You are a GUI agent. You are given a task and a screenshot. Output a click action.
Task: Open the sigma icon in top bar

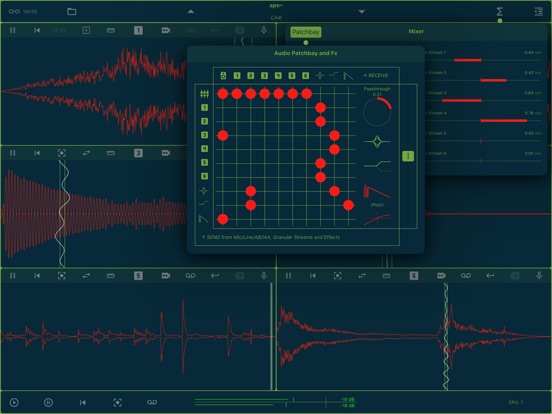(500, 12)
